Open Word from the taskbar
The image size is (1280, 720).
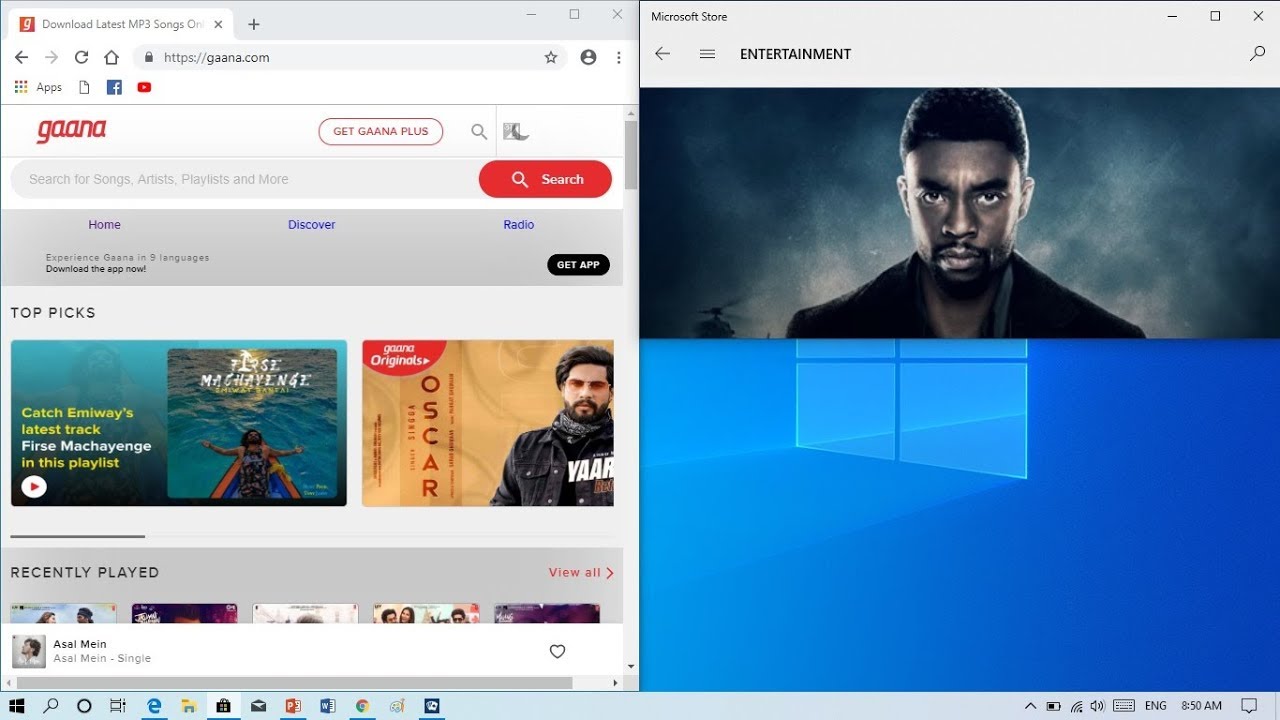(x=328, y=706)
